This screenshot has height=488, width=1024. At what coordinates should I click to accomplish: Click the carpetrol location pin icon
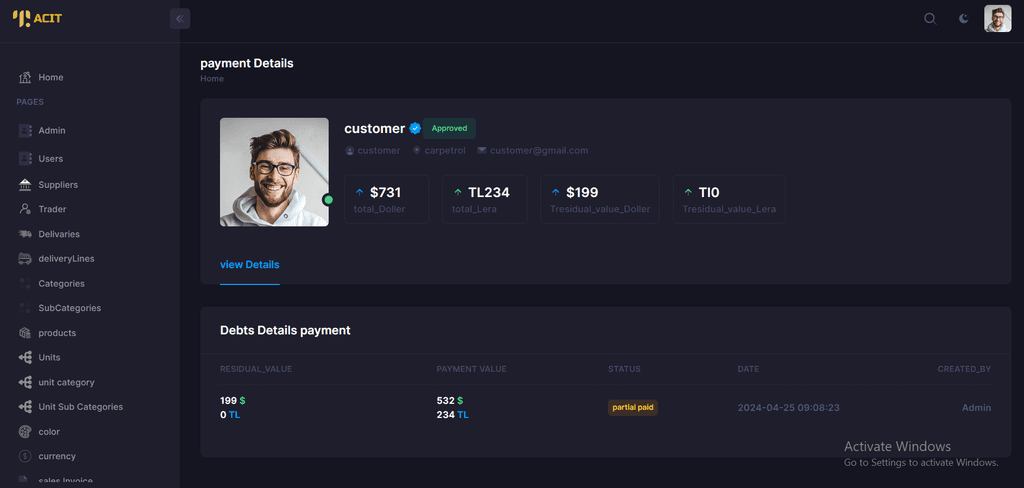(x=417, y=151)
